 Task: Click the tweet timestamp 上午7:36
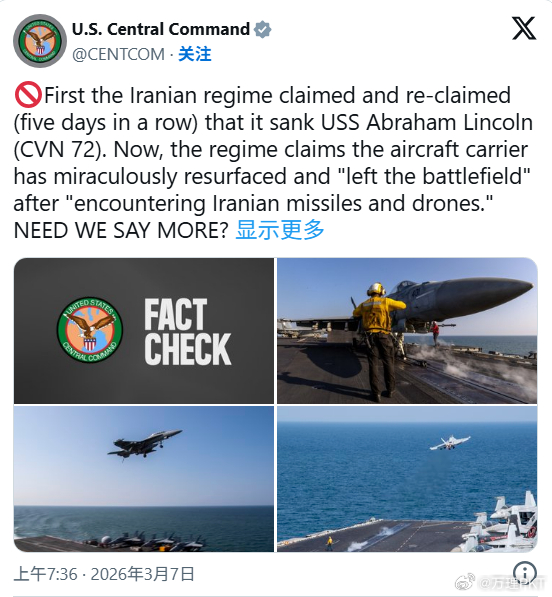tap(46, 574)
